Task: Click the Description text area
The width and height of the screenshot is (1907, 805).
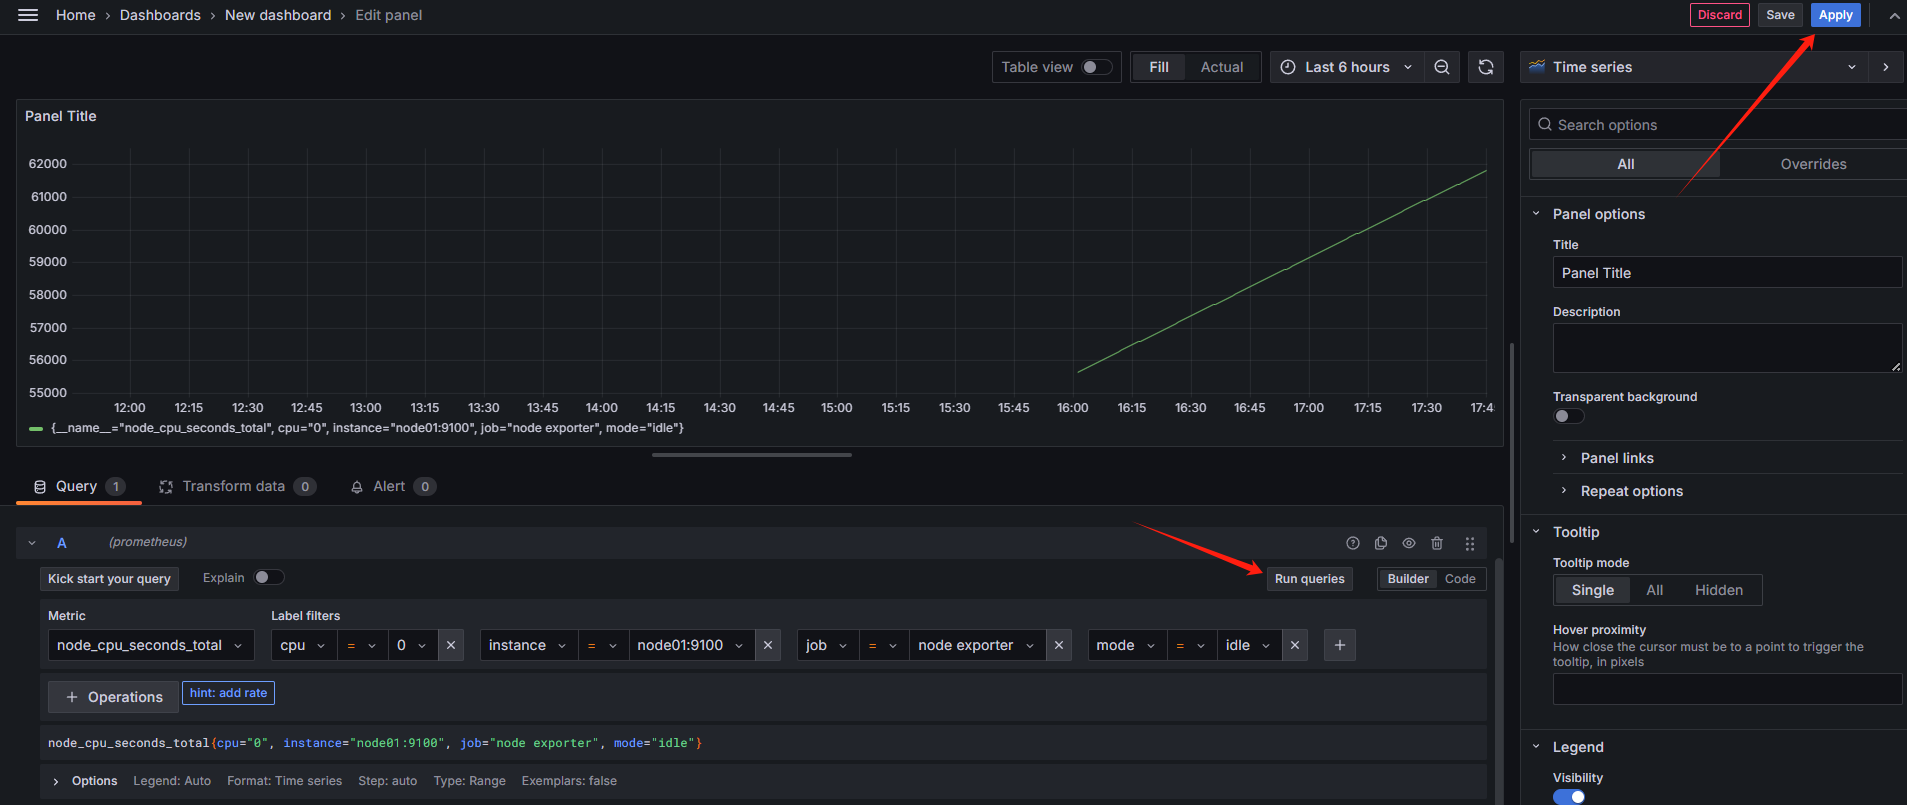Action: 1727,348
